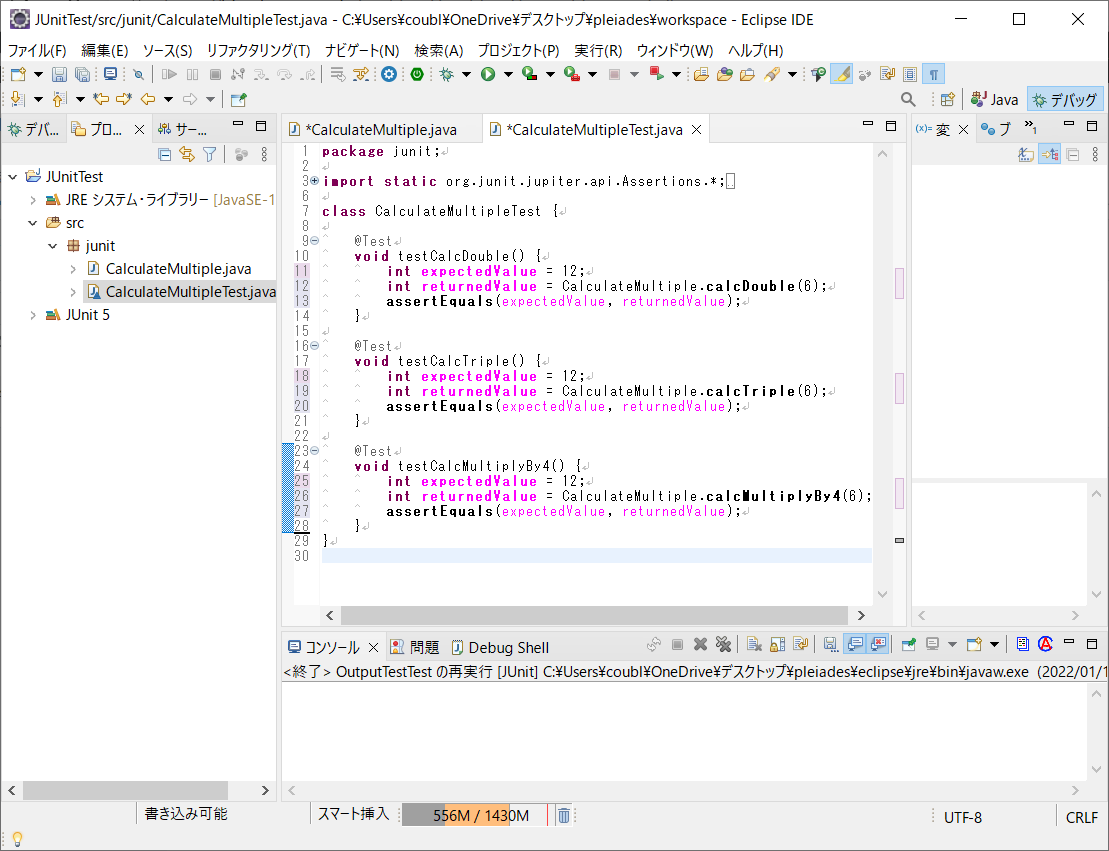Open the ファイル(F) menu
Image resolution: width=1109 pixels, height=851 pixels.
pos(37,51)
